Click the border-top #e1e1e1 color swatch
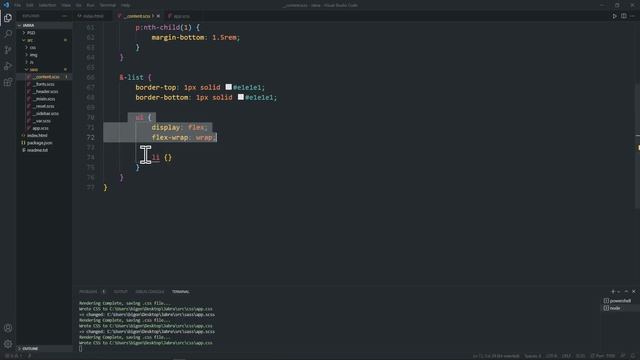The height and width of the screenshot is (360, 640). [x=229, y=87]
